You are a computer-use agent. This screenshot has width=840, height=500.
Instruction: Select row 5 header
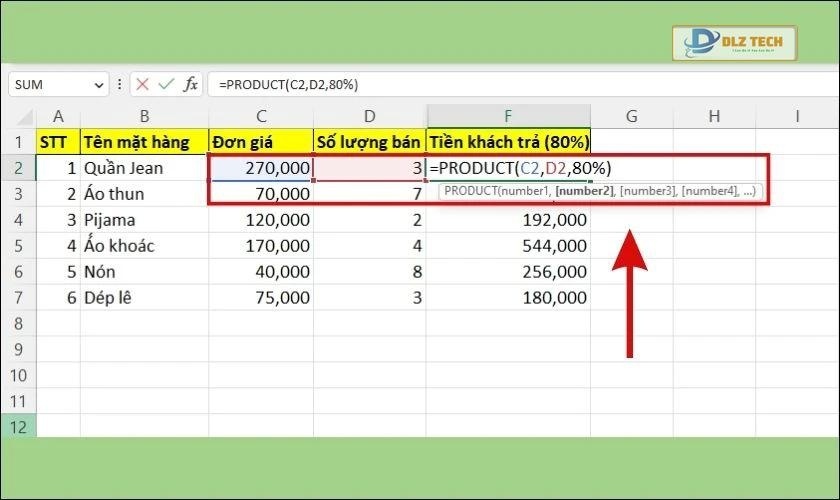[18, 245]
